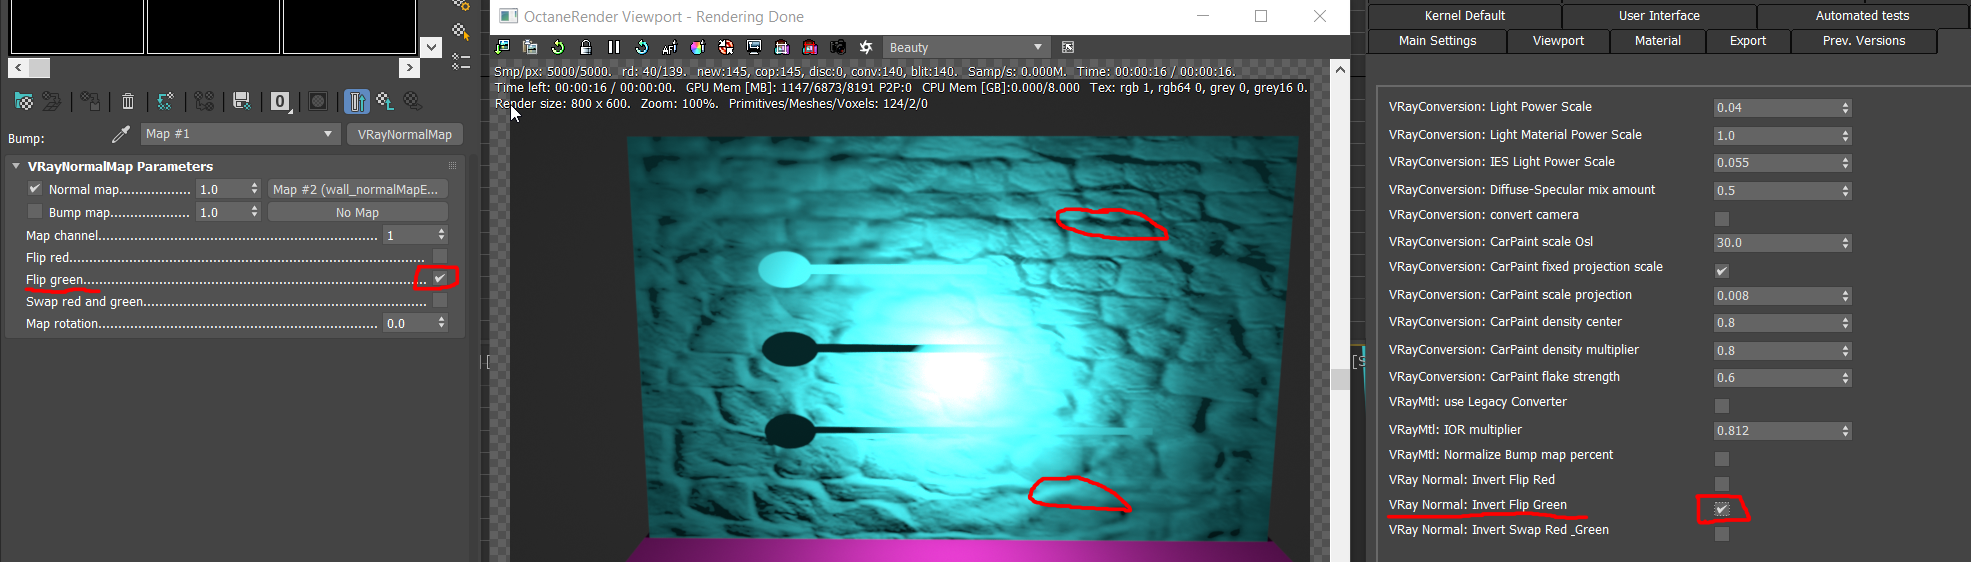The width and height of the screenshot is (1971, 562).
Task: Toggle the Flip green checkbox
Action: click(440, 278)
